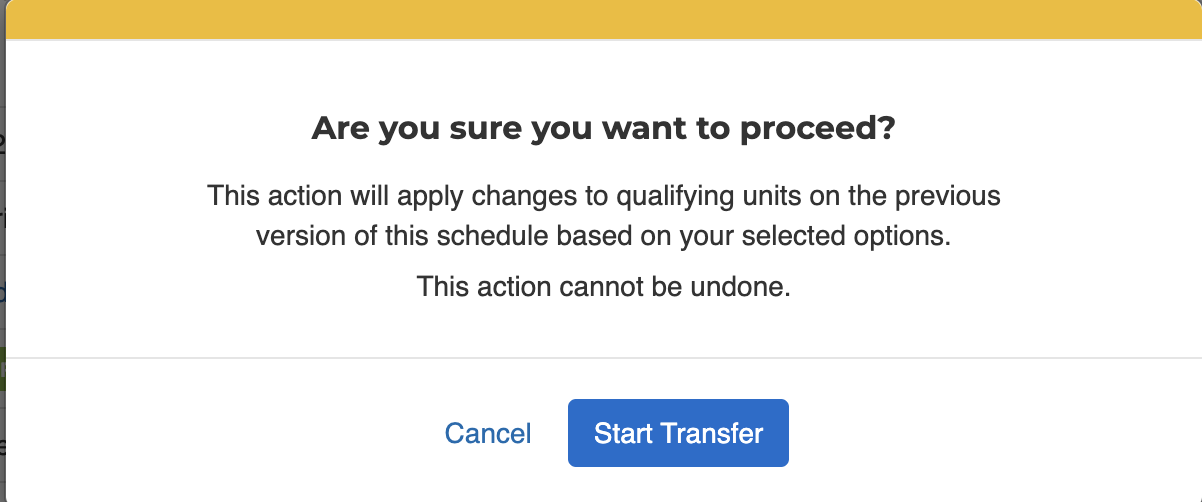Confirm by choosing Start Transfer
Image resolution: width=1202 pixels, height=502 pixels.
(678, 433)
